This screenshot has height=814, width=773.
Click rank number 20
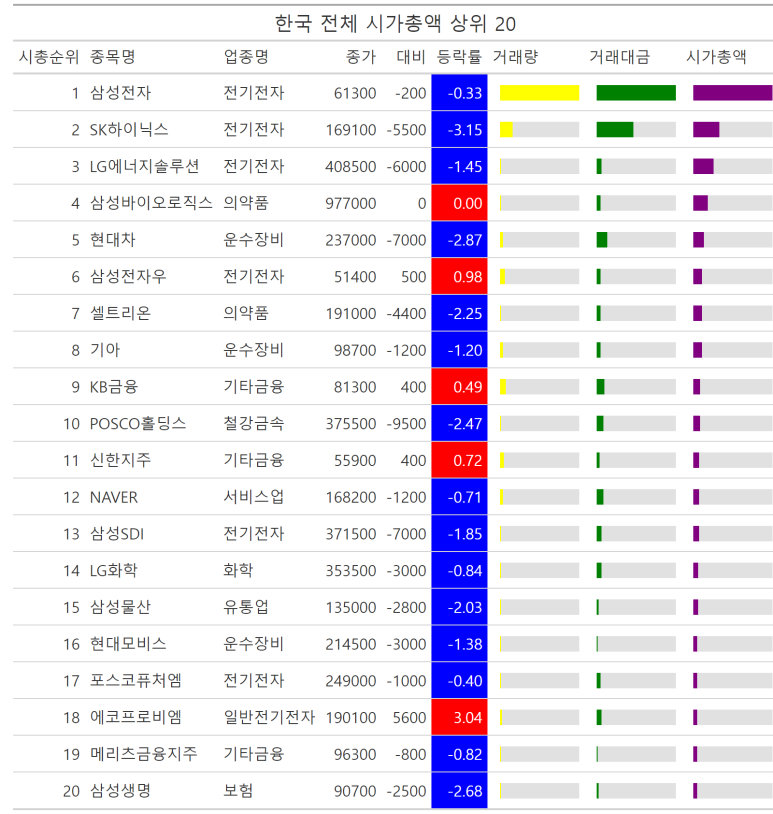coord(71,791)
